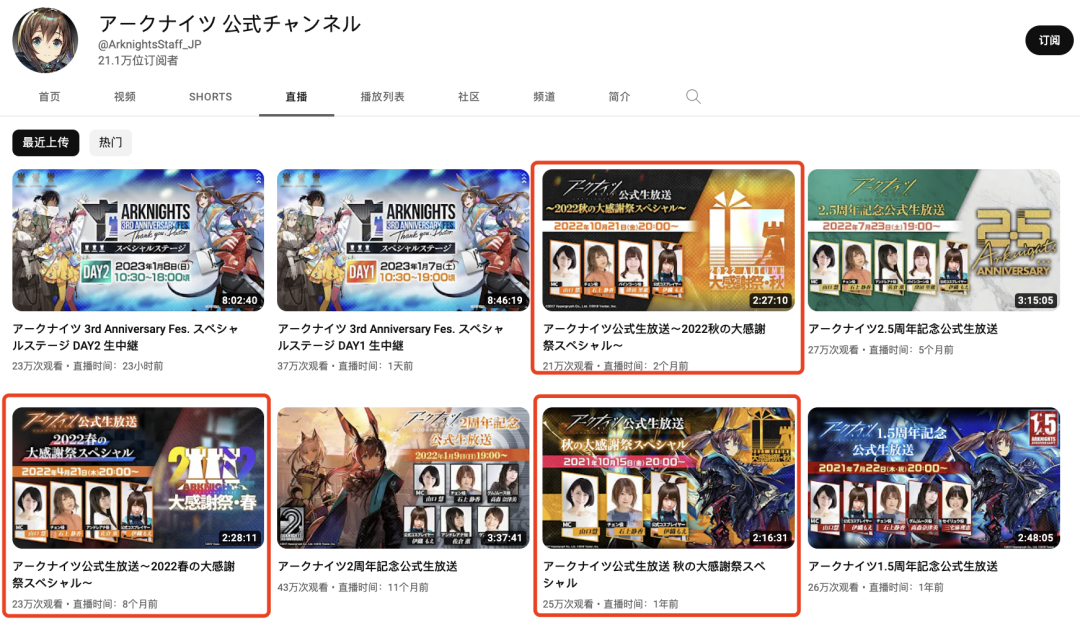Click the 26万次观看 1年前 metadata line
Screen dimensions: 1080x620
875,588
